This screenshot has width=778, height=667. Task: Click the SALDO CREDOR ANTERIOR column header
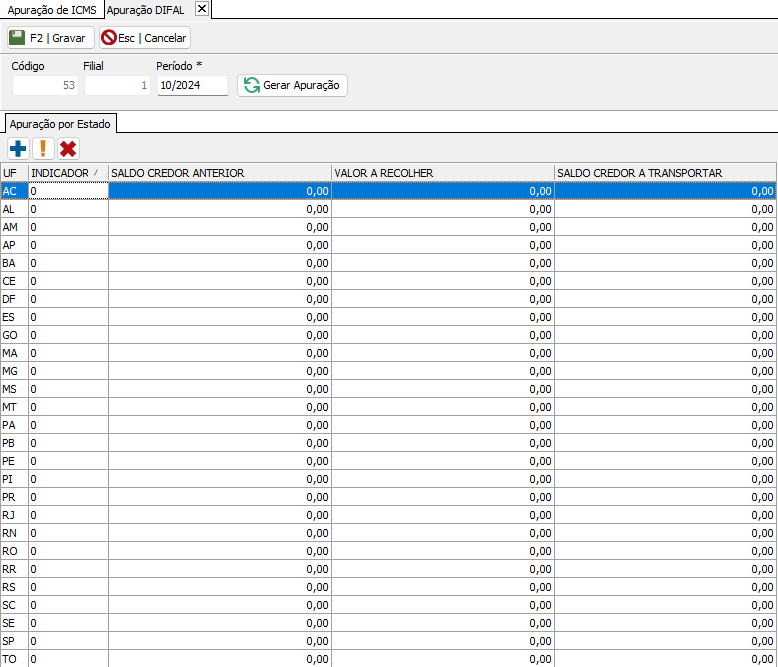(219, 173)
